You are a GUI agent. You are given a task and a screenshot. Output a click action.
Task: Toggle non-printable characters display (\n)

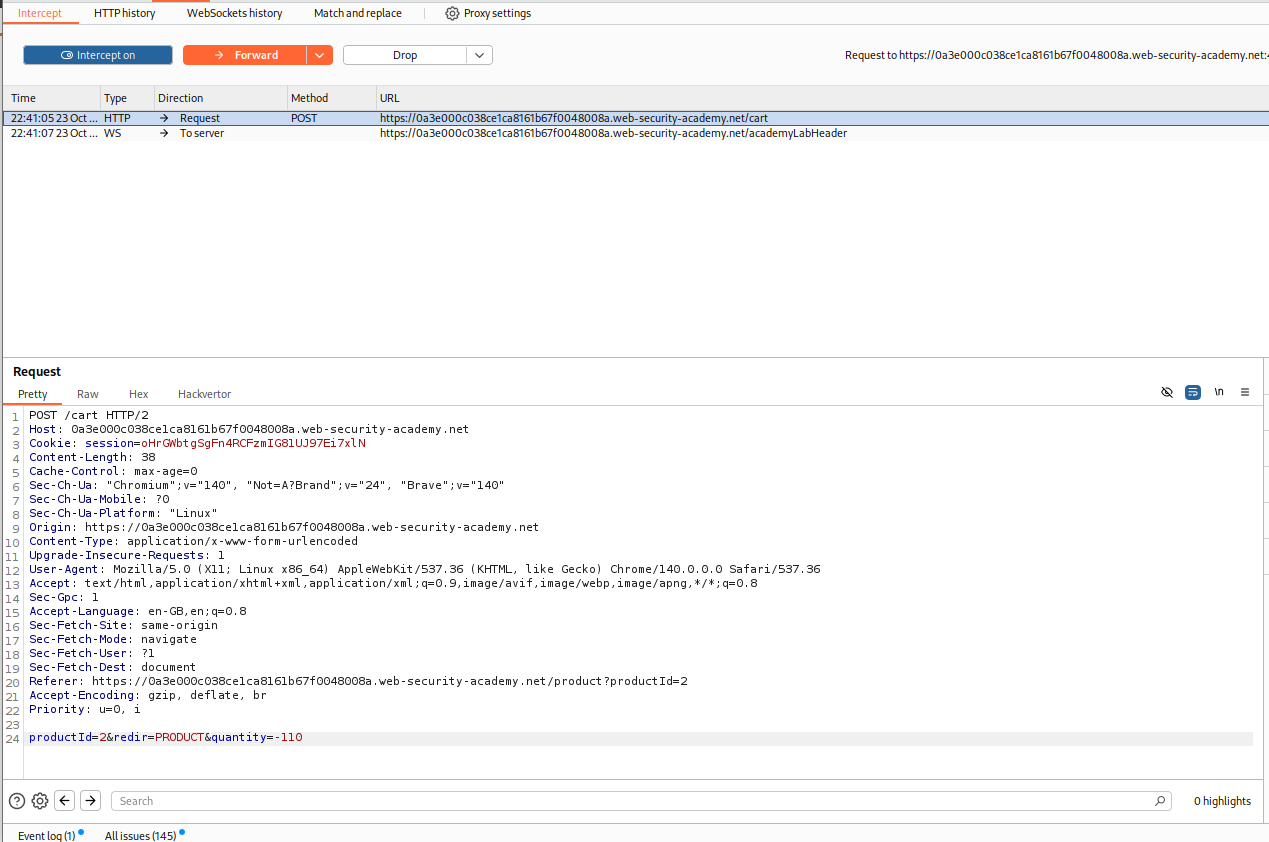[1219, 392]
